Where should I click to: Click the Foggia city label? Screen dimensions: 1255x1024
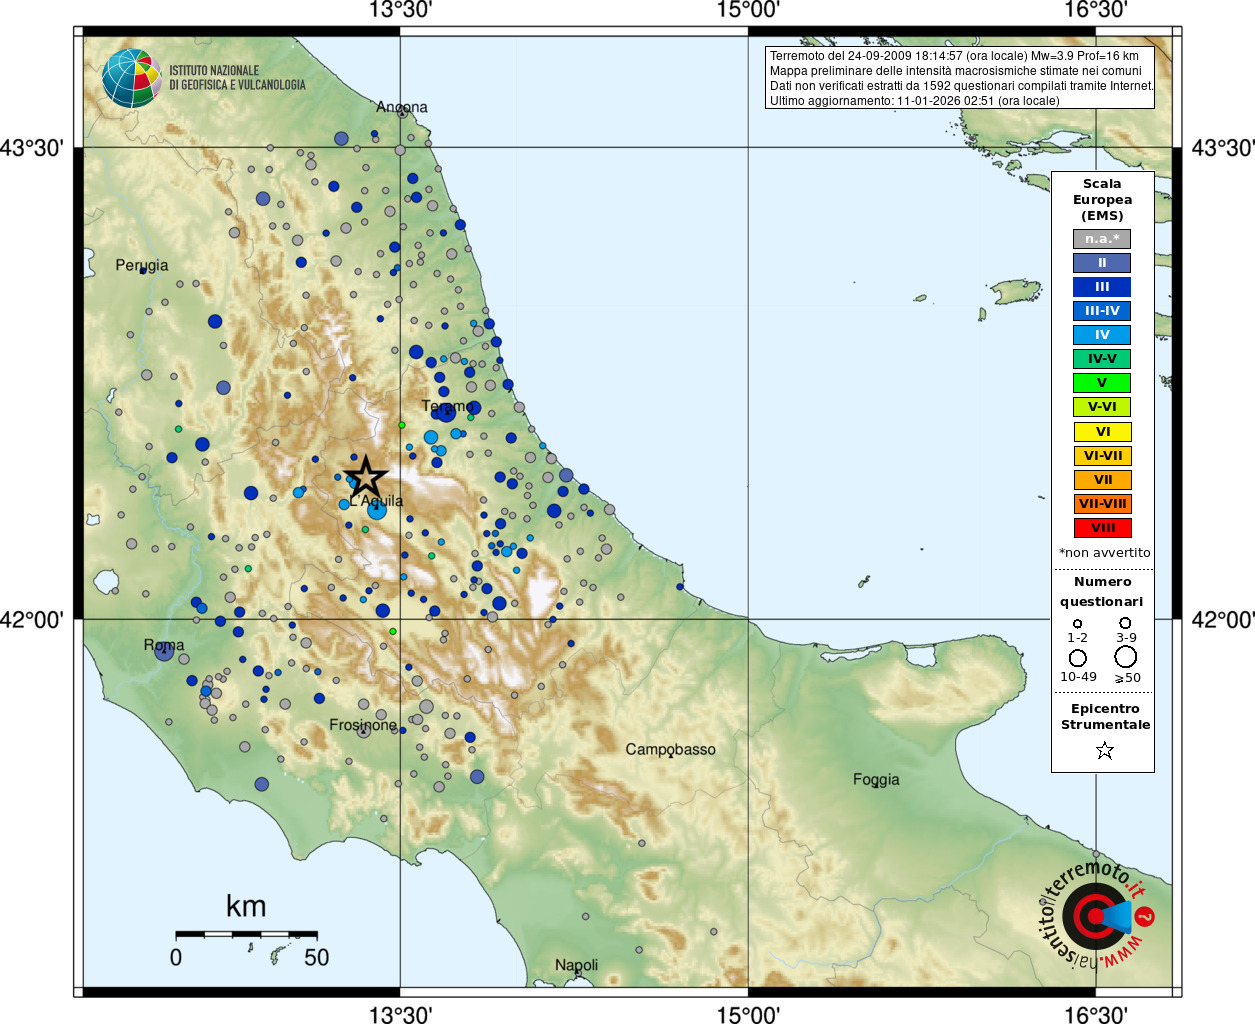point(876,779)
